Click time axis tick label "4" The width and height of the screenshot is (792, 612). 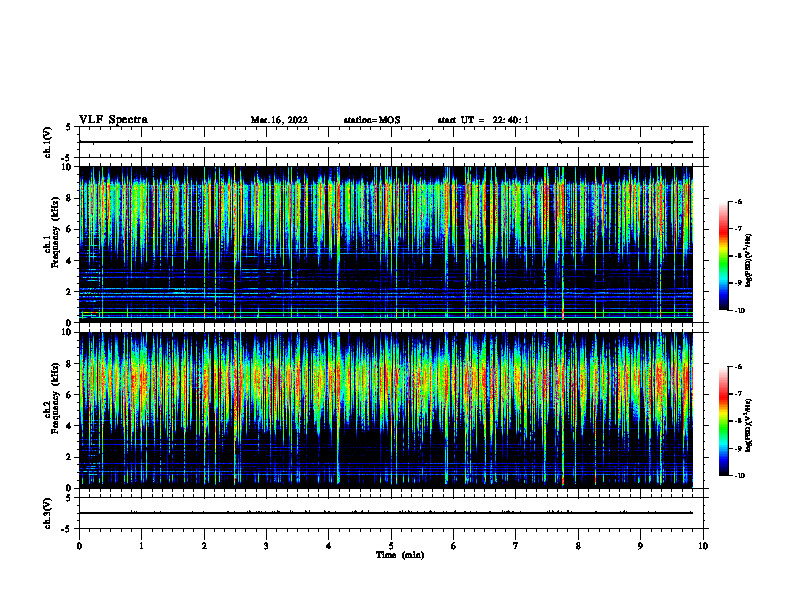coord(329,546)
